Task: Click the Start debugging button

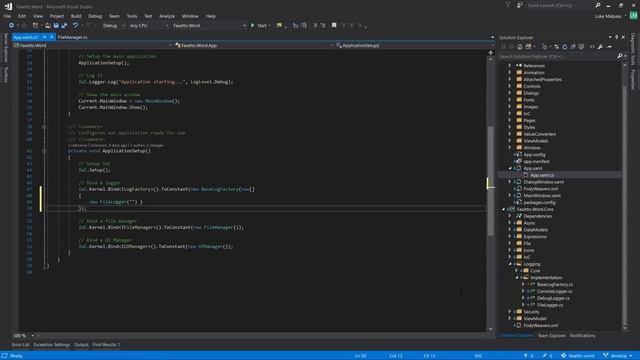Action: click(260, 26)
